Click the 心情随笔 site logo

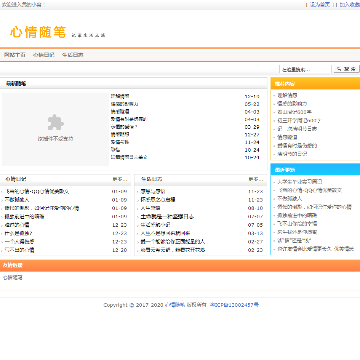coord(38,32)
